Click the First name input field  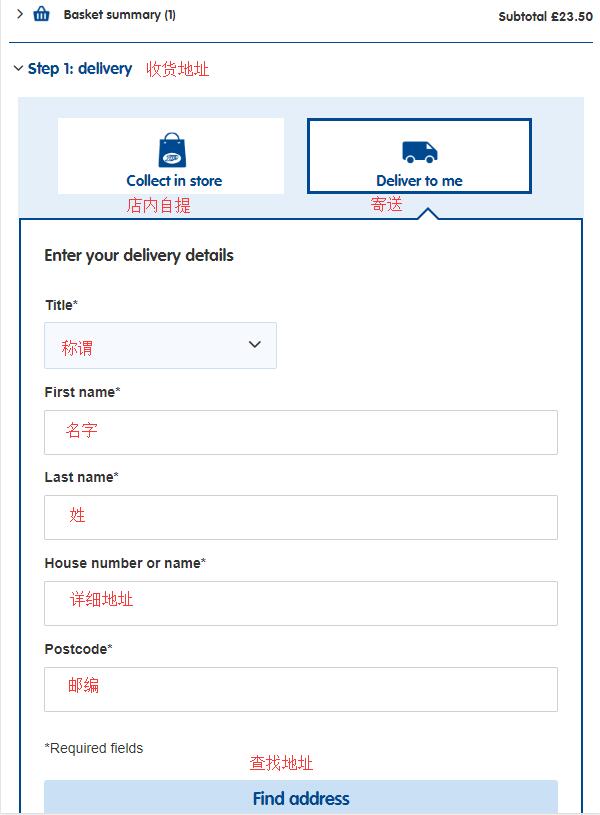point(300,432)
